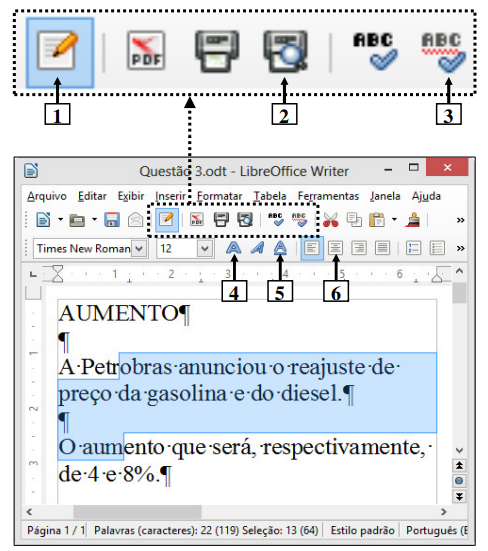Click the 'Português' language field in status bar
The image size is (488, 551).
point(436,530)
